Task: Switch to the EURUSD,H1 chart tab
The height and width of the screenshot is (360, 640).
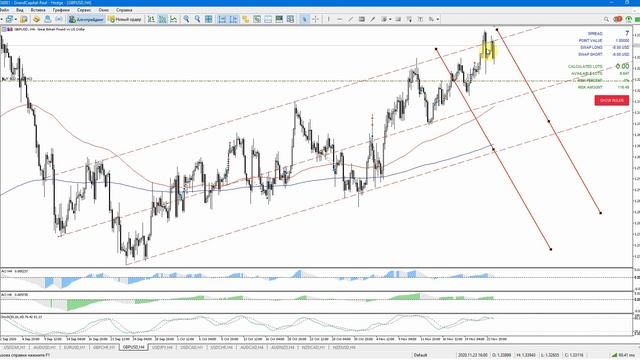Action: point(74,347)
